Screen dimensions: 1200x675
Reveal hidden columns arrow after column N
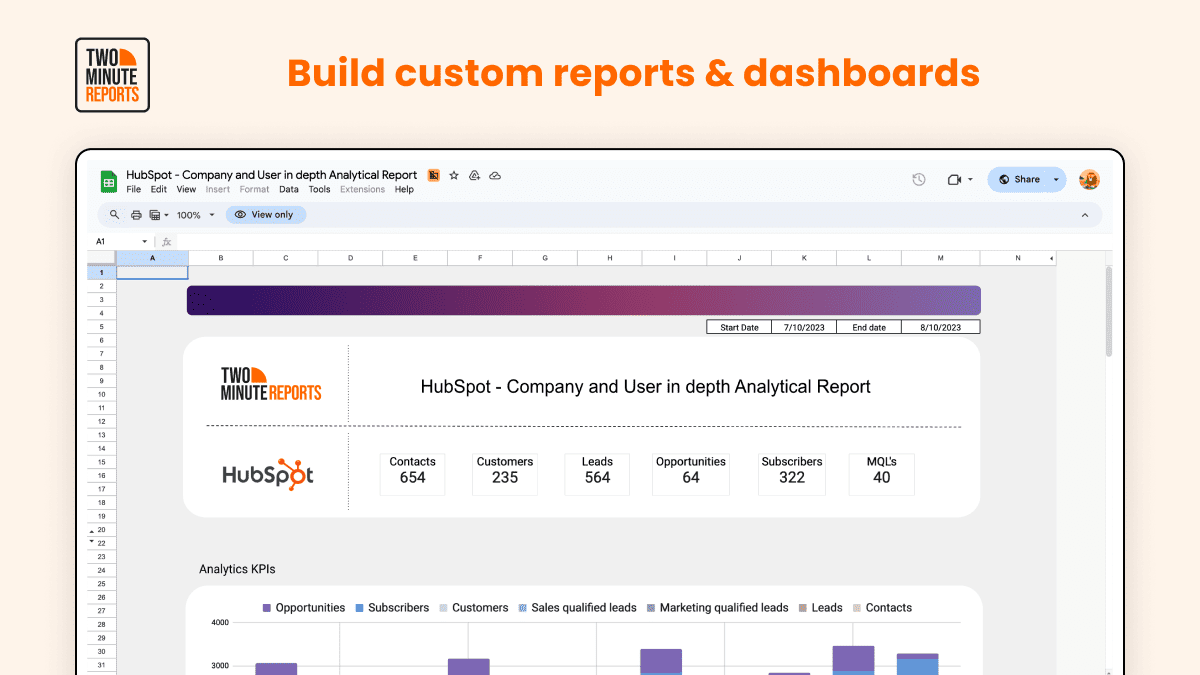[x=1051, y=258]
